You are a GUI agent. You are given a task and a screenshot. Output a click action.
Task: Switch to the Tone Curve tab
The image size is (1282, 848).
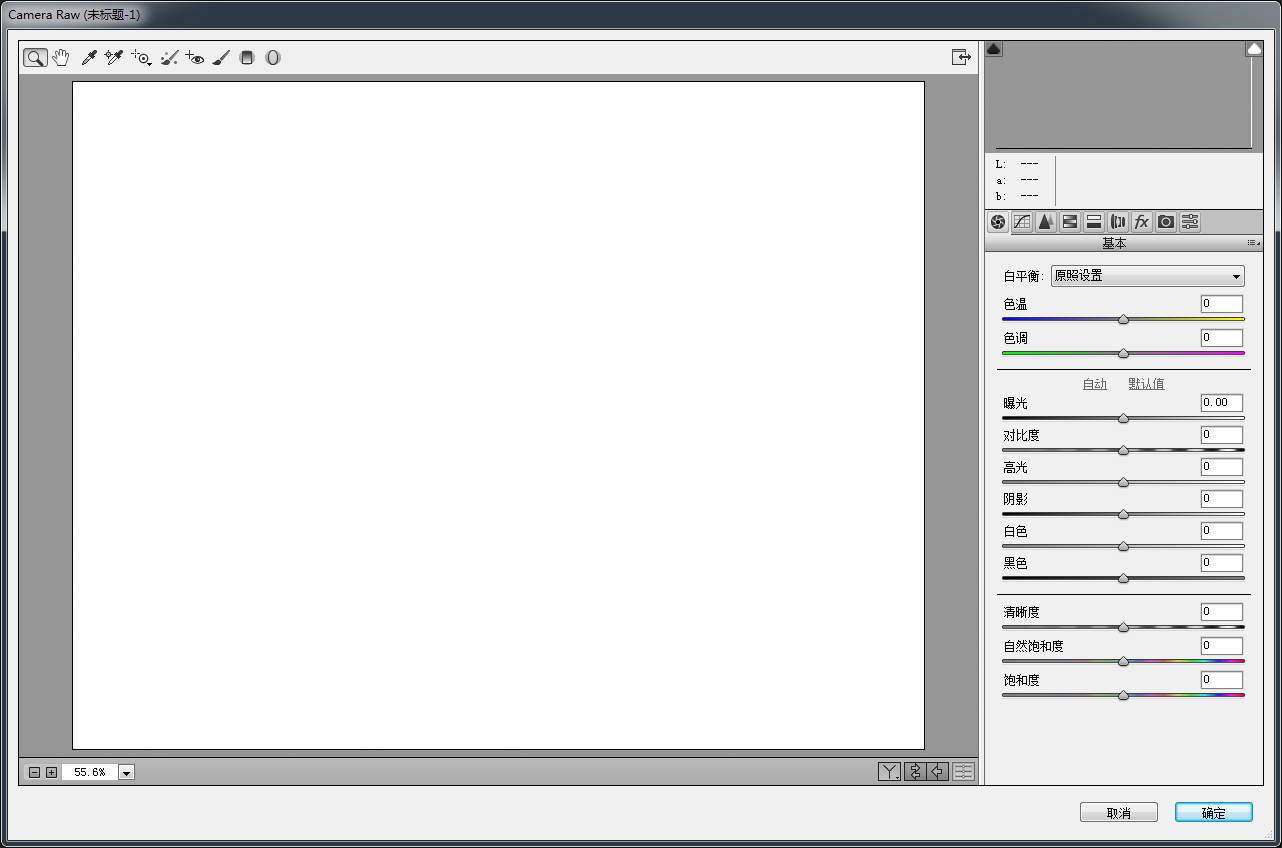tap(1022, 222)
